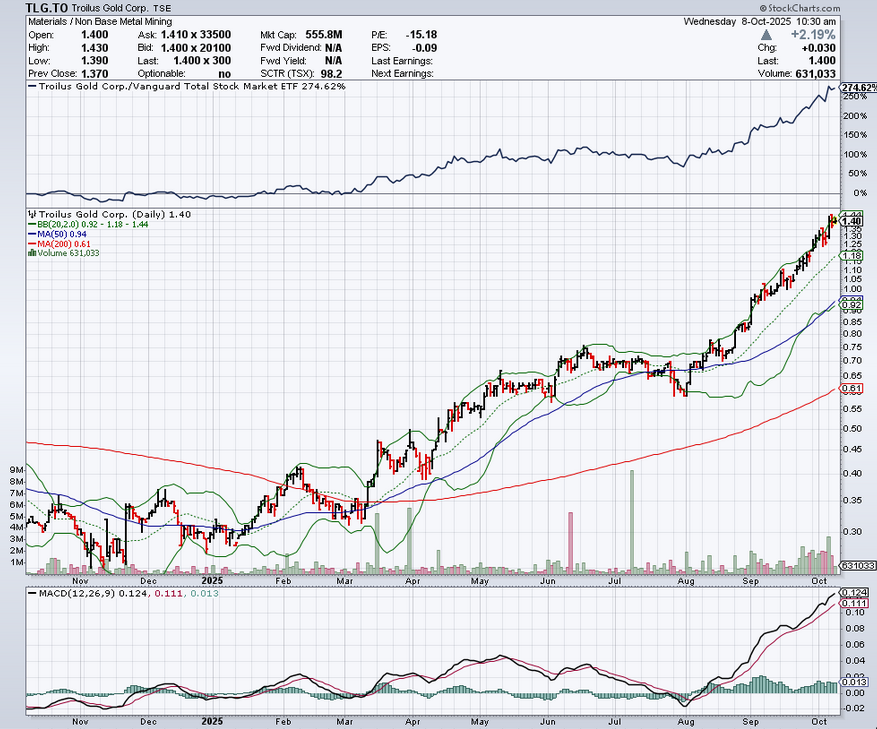Click the 1.40 last price tag on price axis
The height and width of the screenshot is (729, 877).
[x=851, y=221]
